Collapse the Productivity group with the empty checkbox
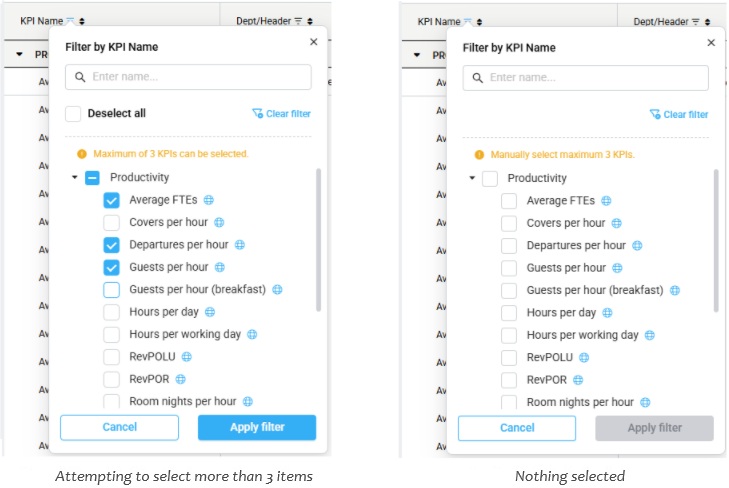The height and width of the screenshot is (488, 729). click(x=472, y=178)
